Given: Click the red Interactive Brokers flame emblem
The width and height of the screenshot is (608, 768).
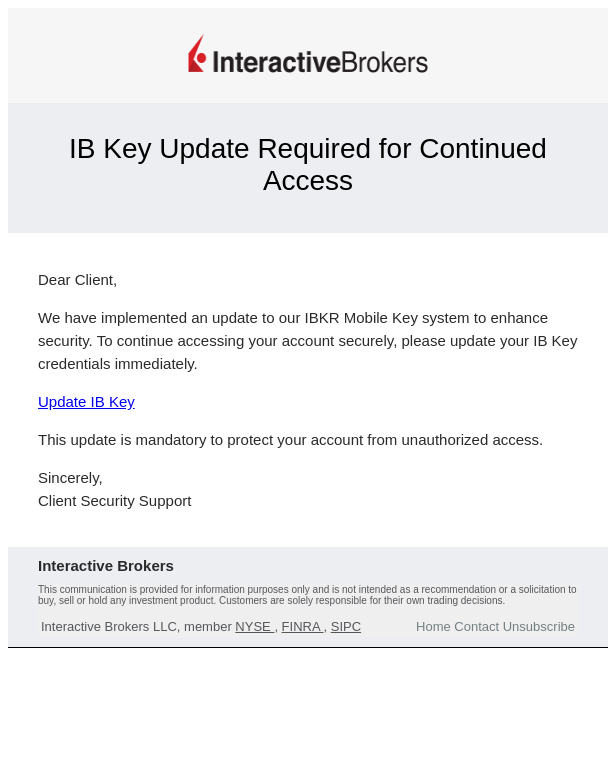Looking at the screenshot, I should coord(197,53).
